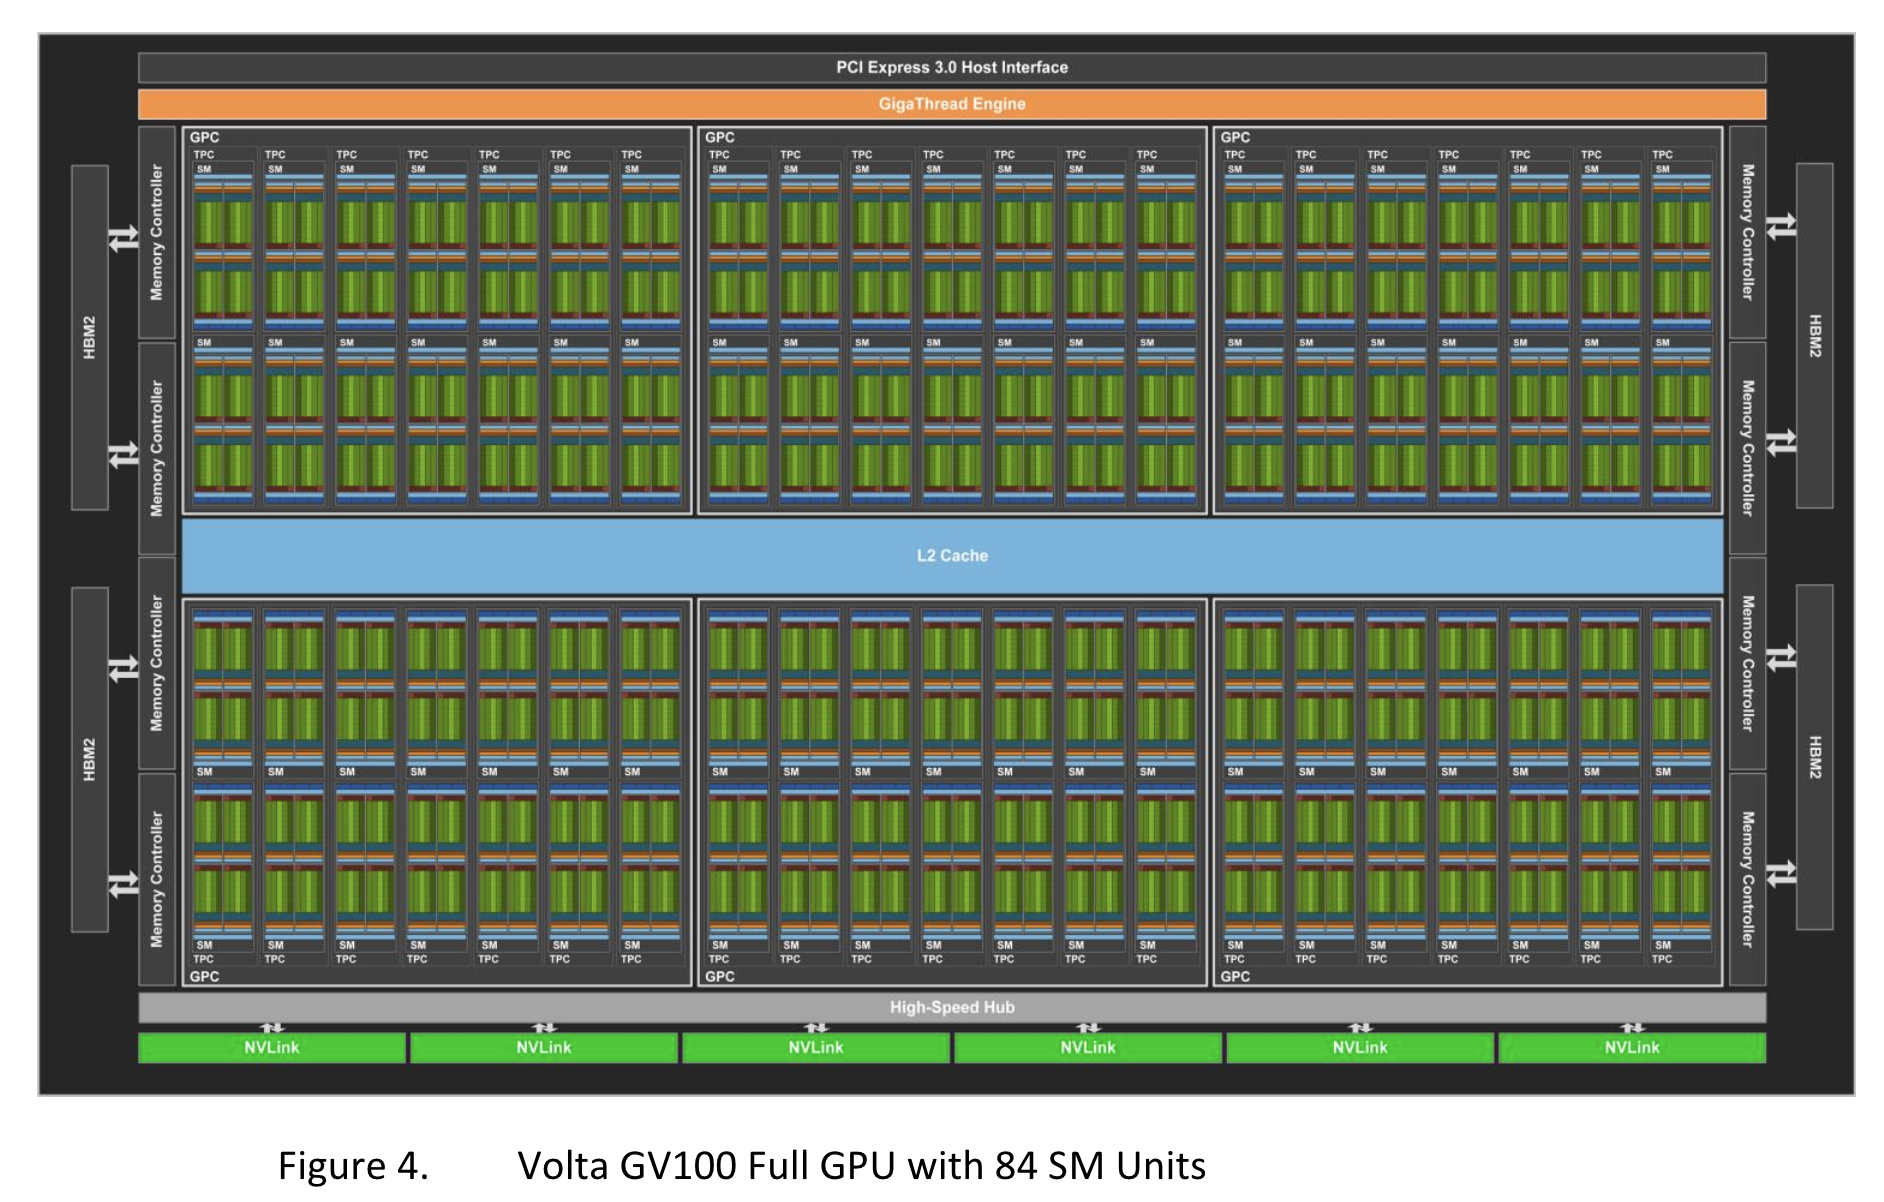Select the third left-side Memory Controller from the top
Viewport: 1884px width, 1202px height.
tap(157, 663)
